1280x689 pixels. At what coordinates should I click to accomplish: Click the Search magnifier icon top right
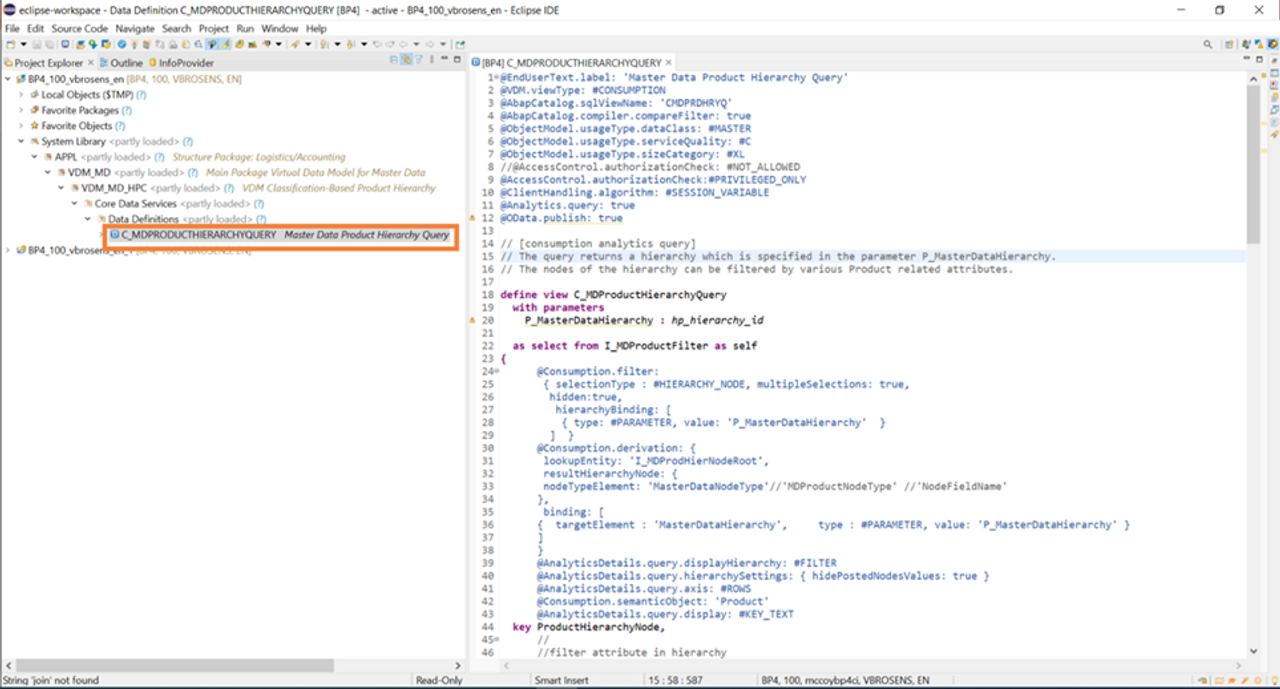[x=1208, y=44]
